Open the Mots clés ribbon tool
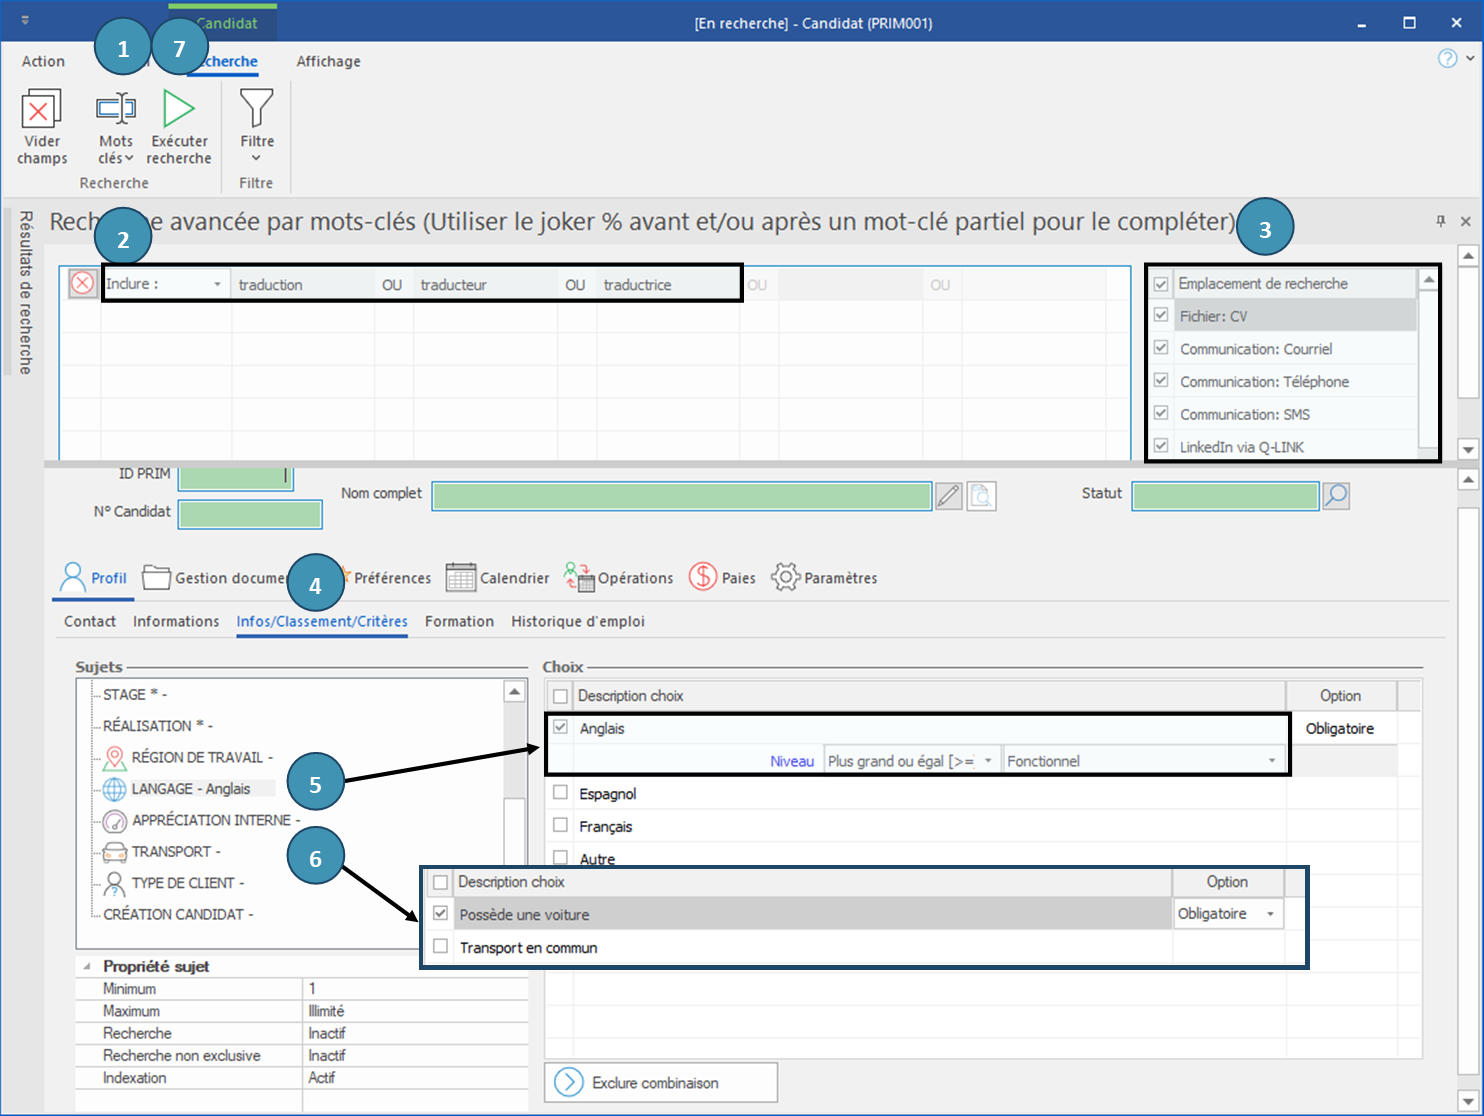Image resolution: width=1484 pixels, height=1116 pixels. 116,110
